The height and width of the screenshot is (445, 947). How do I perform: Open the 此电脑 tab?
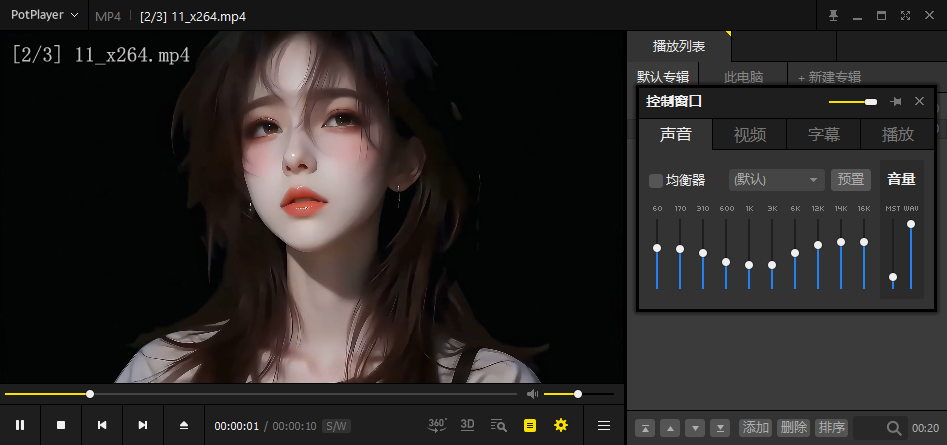pos(743,77)
